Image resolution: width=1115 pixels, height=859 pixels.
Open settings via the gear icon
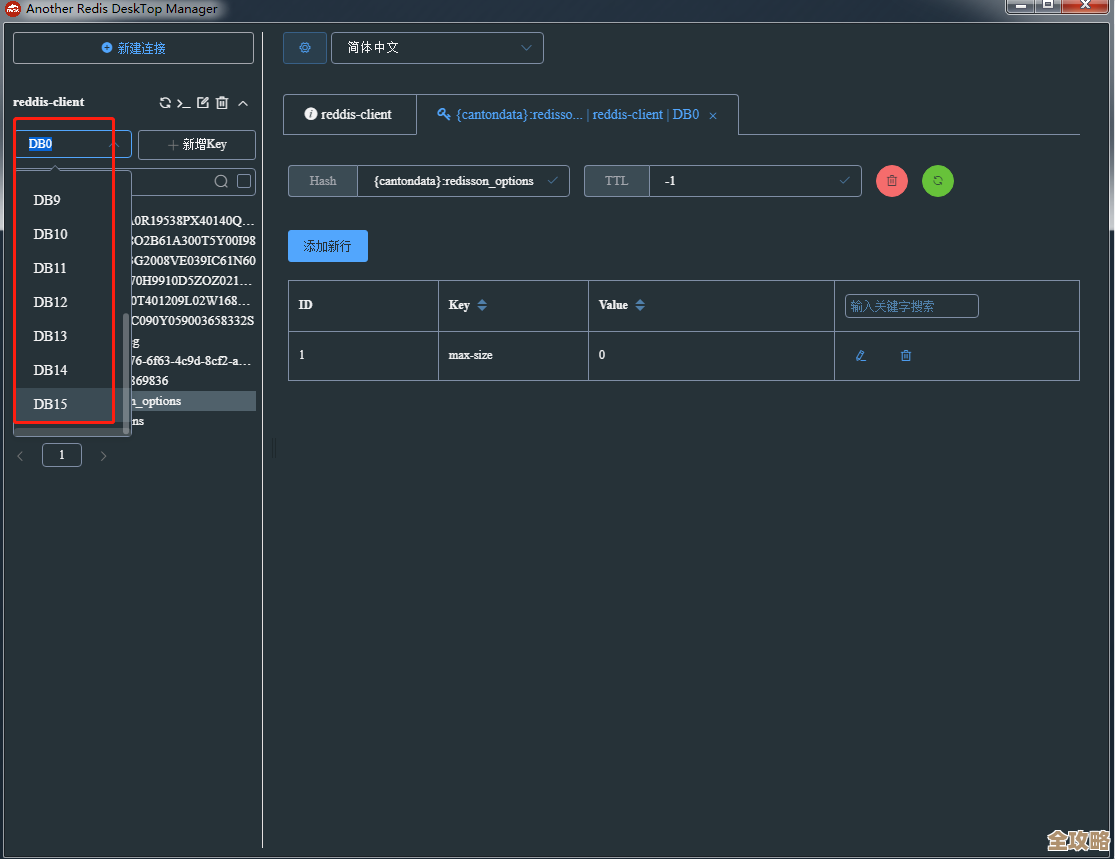tap(305, 48)
